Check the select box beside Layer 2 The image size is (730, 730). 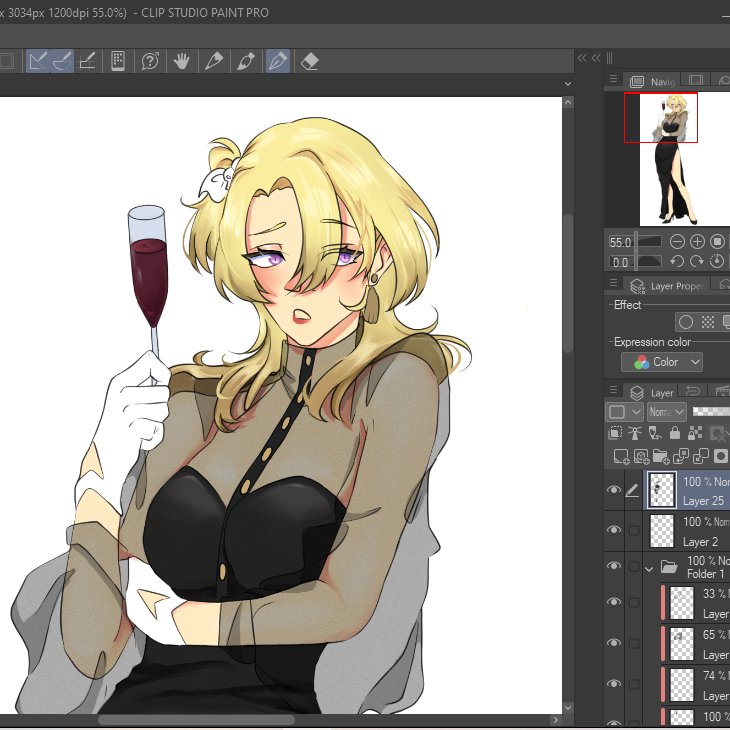tap(634, 530)
